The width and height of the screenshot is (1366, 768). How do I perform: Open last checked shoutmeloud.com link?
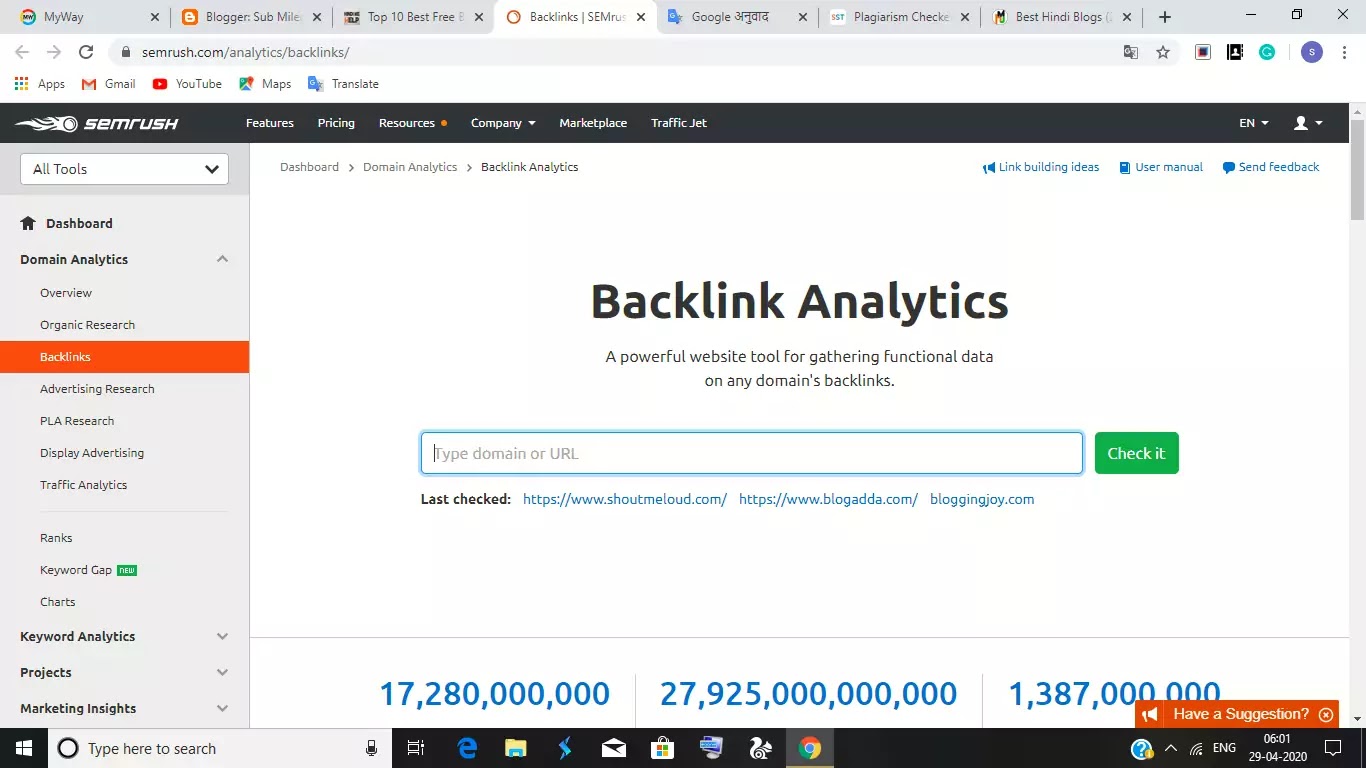tap(625, 499)
